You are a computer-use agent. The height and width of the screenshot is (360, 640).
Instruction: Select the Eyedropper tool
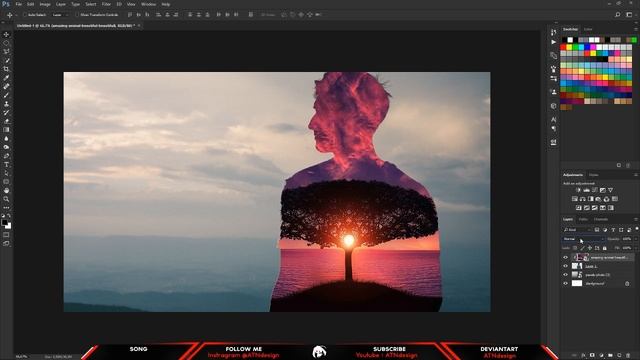[x=6, y=78]
